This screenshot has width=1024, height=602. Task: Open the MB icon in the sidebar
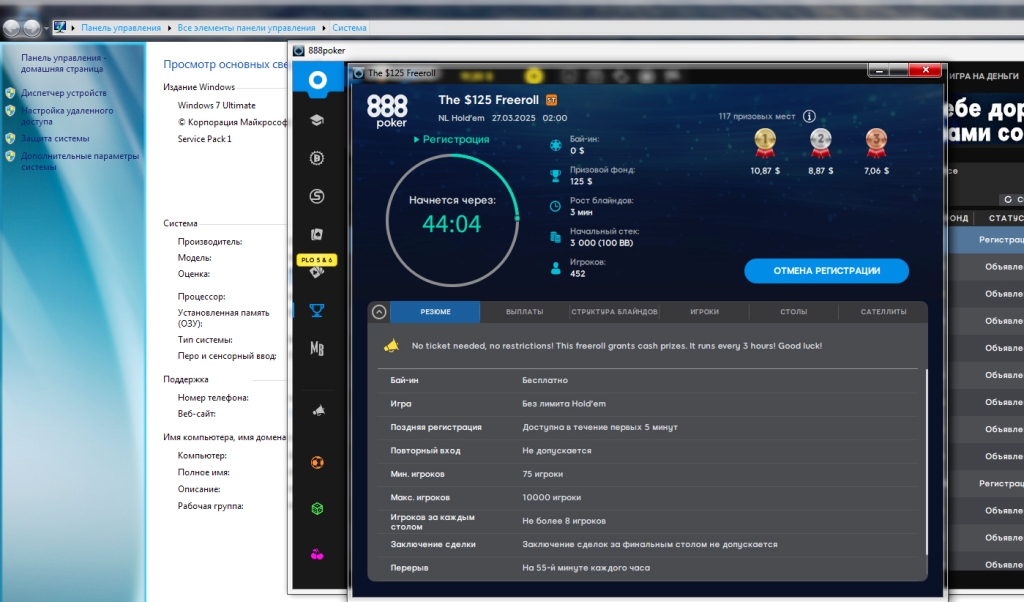317,349
